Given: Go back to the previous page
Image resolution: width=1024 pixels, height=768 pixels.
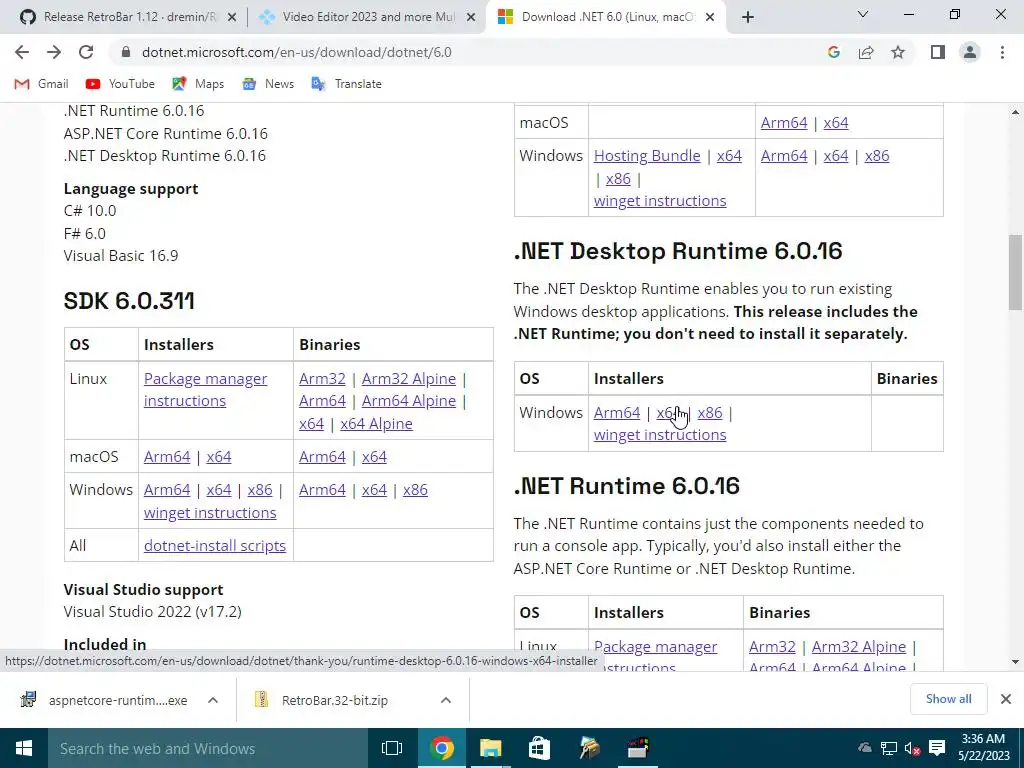Looking at the screenshot, I should (22, 52).
